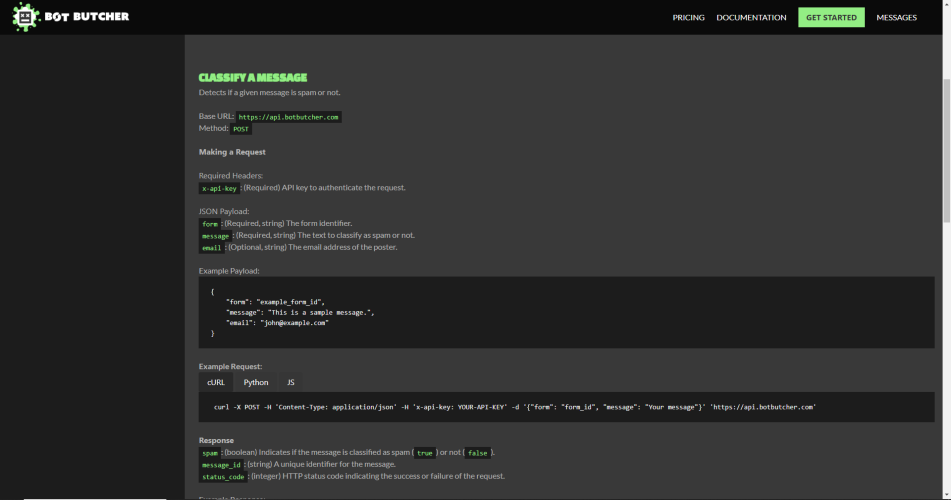This screenshot has width=951, height=500.
Task: Click the form payload field tag
Action: pos(210,224)
